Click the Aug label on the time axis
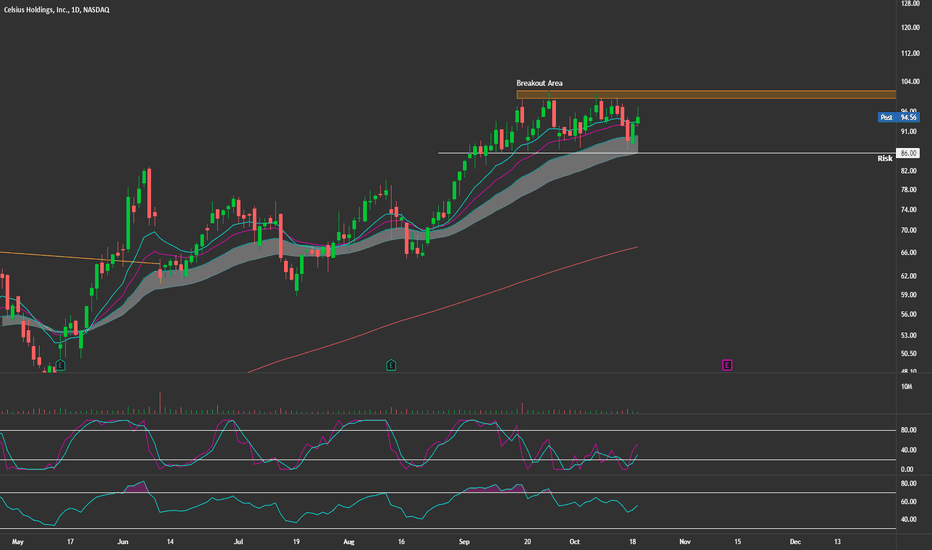932x550 pixels. click(x=349, y=542)
